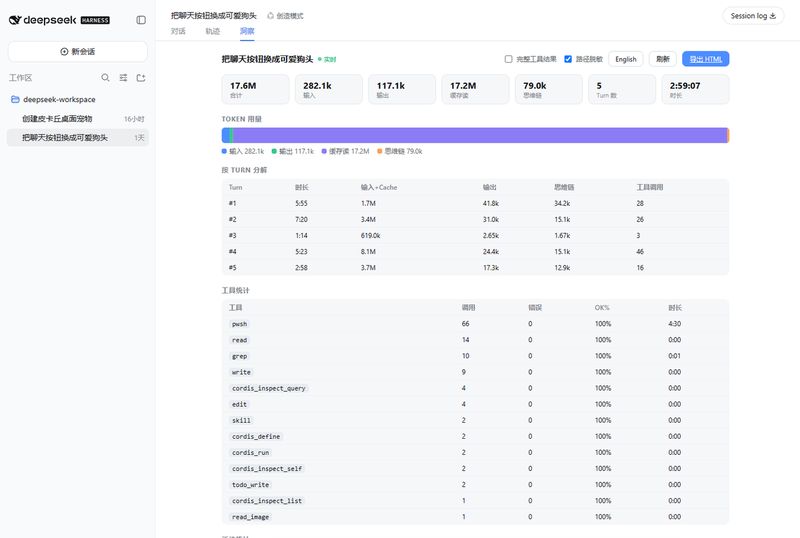Click the cordis_inspect_query tool name

268,388
